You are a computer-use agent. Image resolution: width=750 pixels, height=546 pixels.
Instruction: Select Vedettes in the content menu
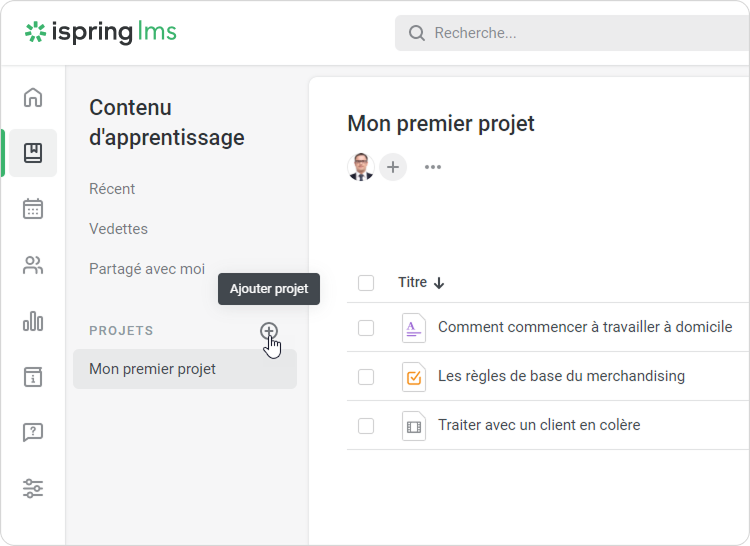pyautogui.click(x=118, y=229)
